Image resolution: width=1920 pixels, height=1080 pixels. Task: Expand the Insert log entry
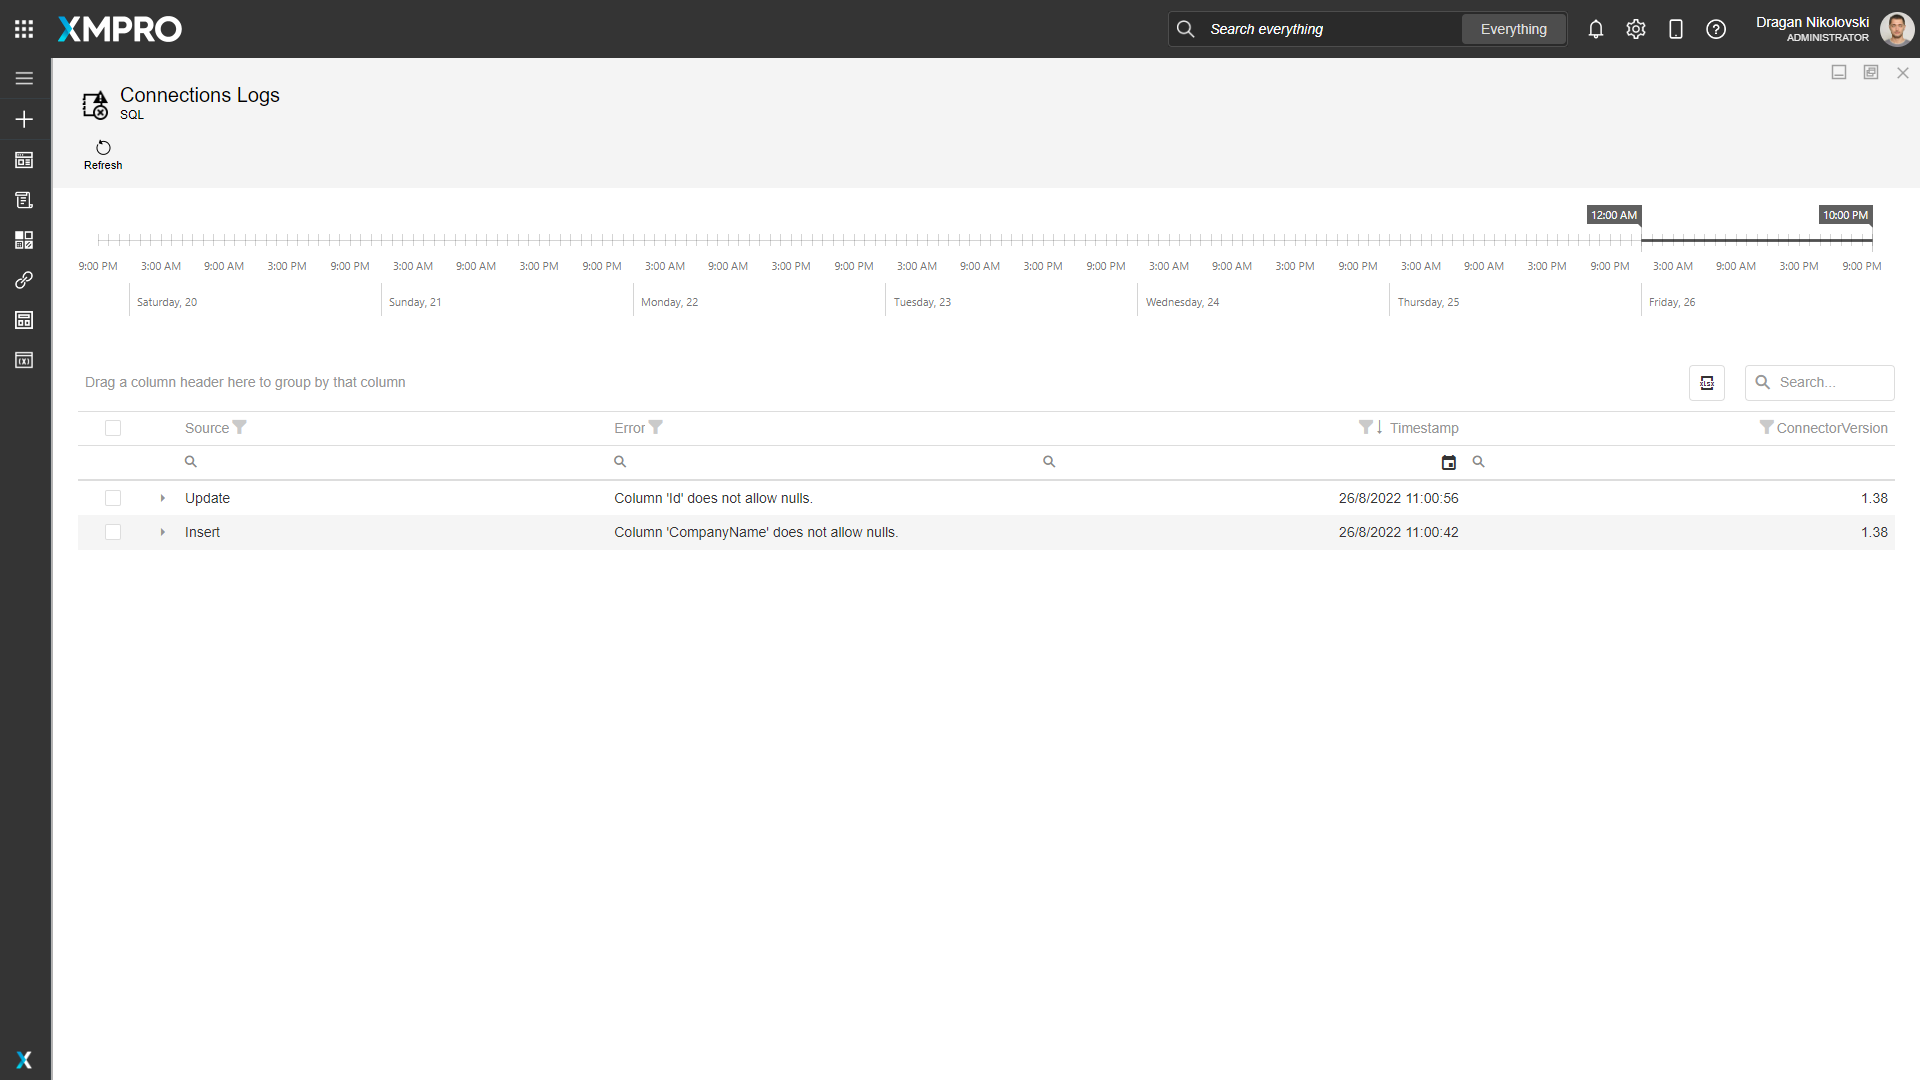click(162, 532)
